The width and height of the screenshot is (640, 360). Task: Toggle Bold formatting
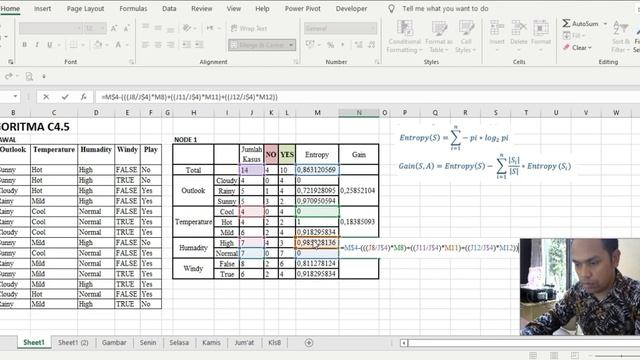pyautogui.click(x=24, y=45)
